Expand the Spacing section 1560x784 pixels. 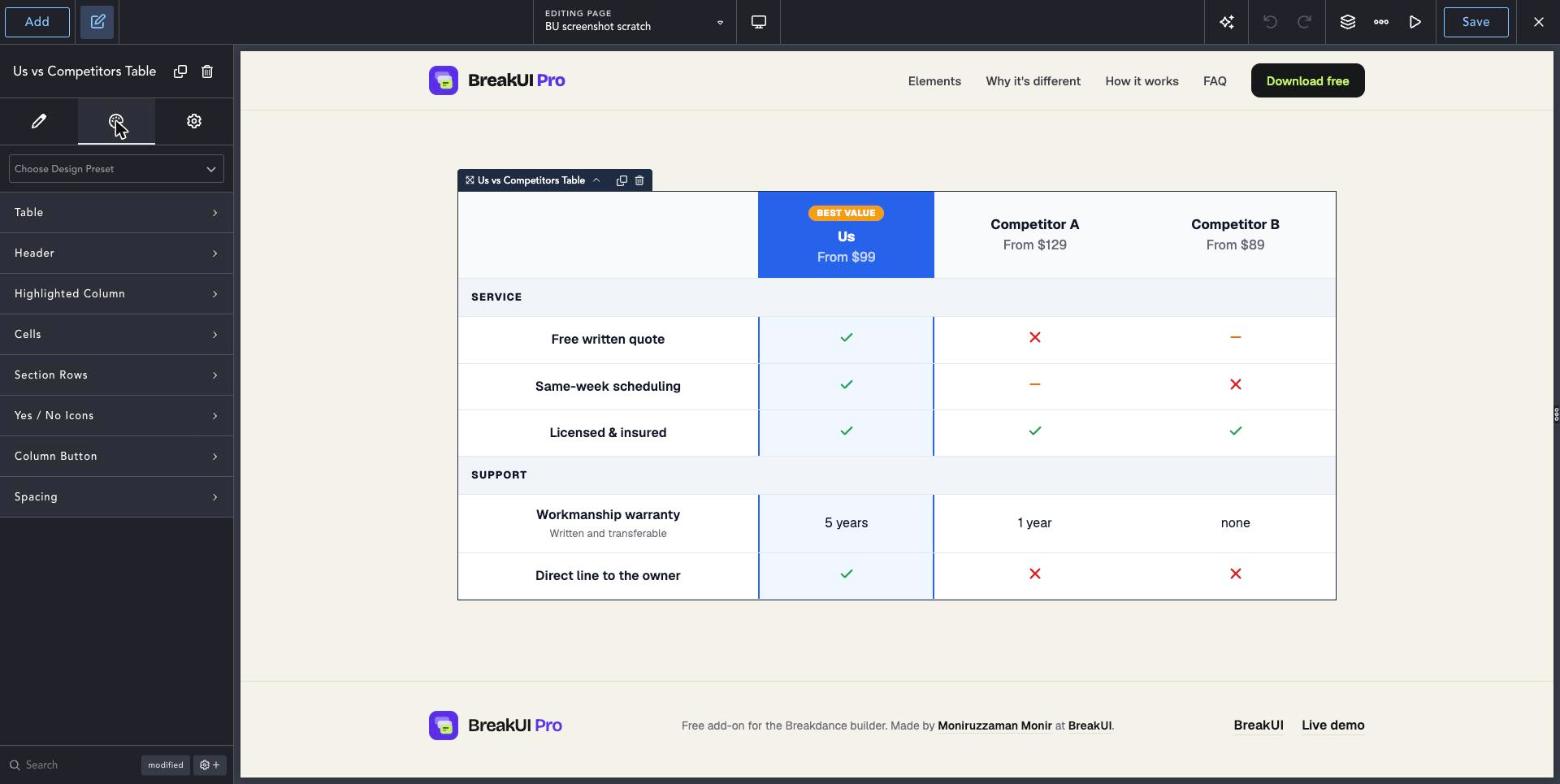click(116, 497)
